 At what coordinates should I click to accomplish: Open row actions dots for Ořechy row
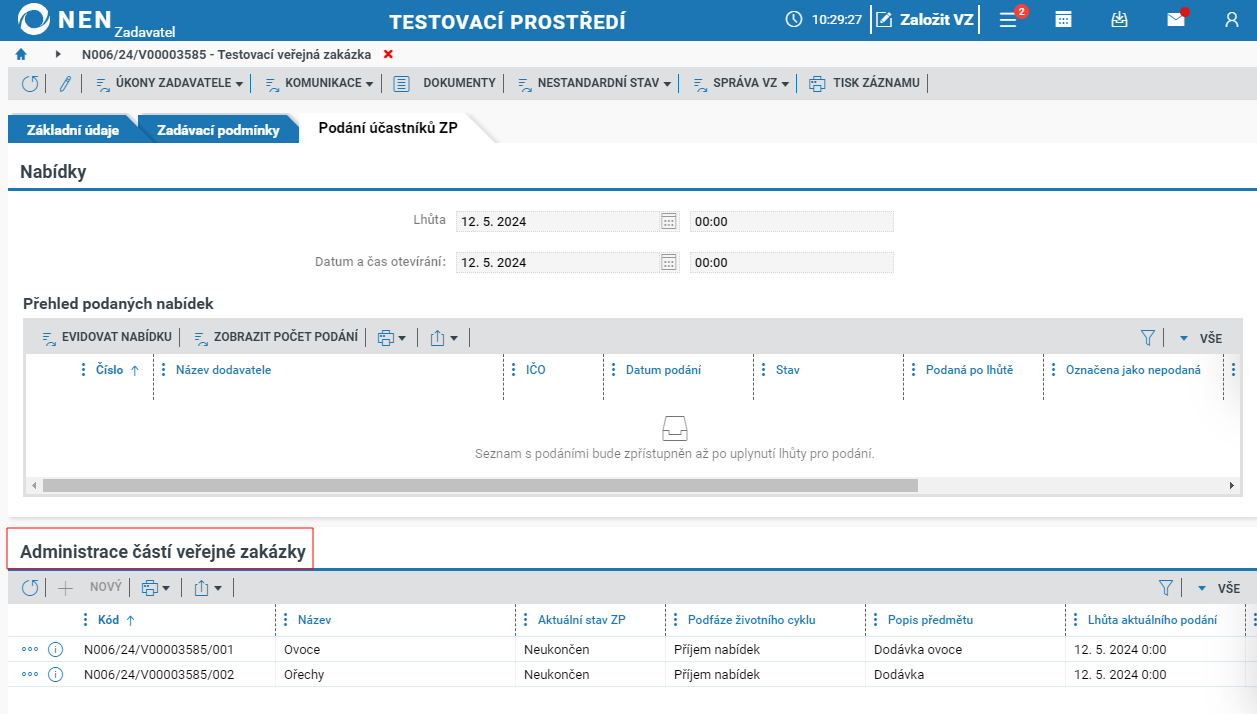30,674
